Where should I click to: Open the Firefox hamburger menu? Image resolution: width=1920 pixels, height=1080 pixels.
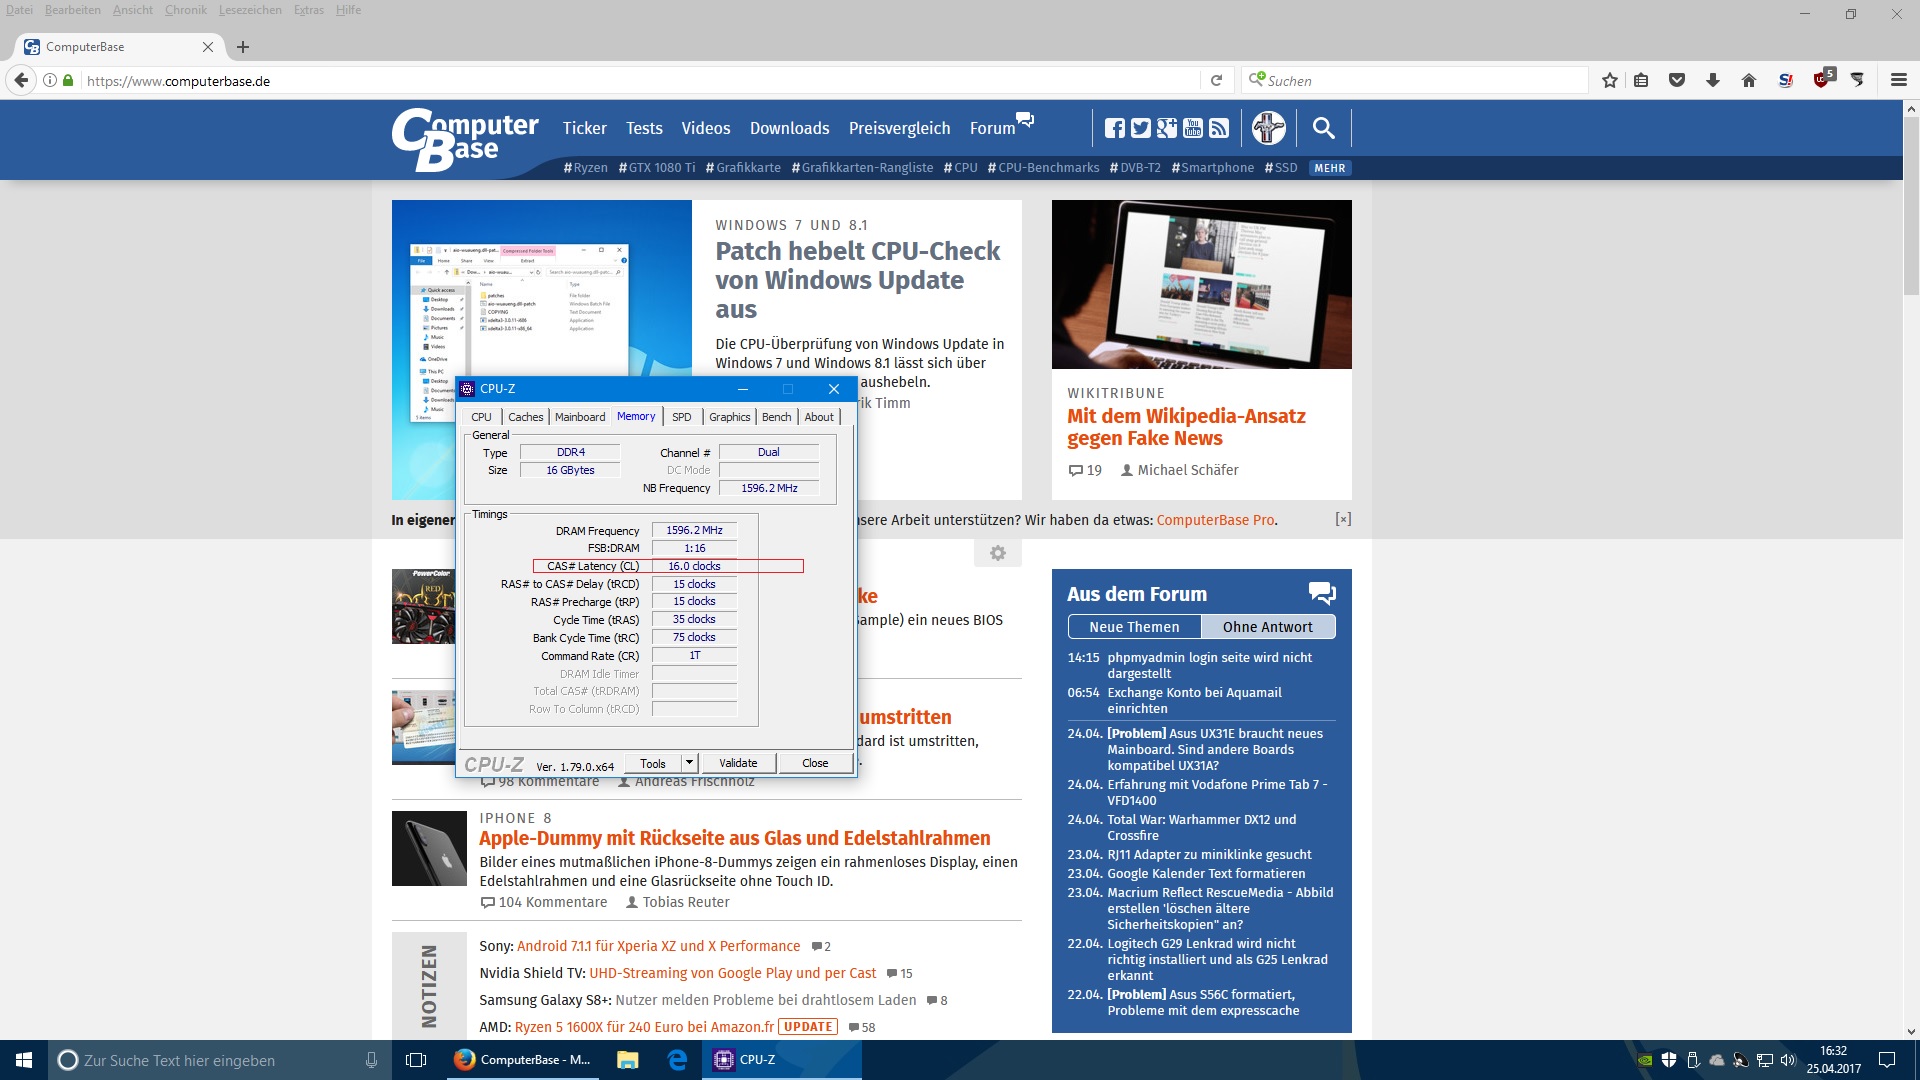click(1898, 81)
